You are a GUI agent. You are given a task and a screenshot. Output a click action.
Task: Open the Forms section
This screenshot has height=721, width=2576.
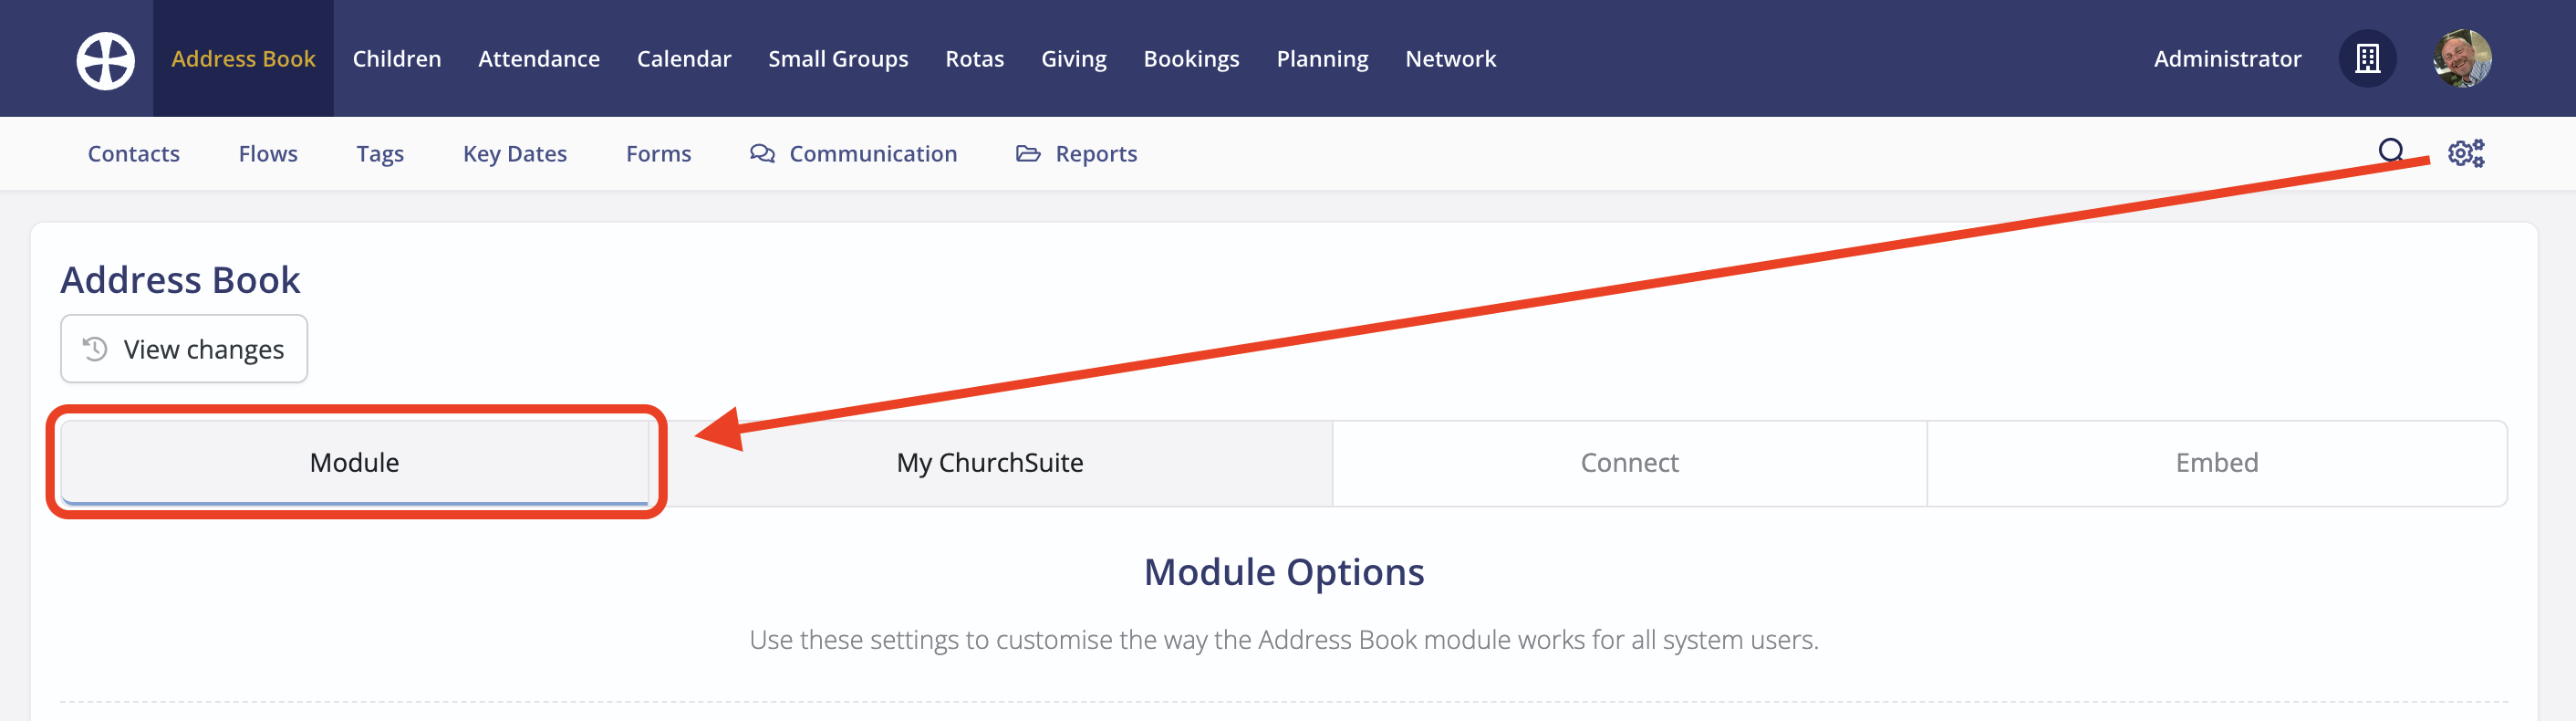[659, 154]
